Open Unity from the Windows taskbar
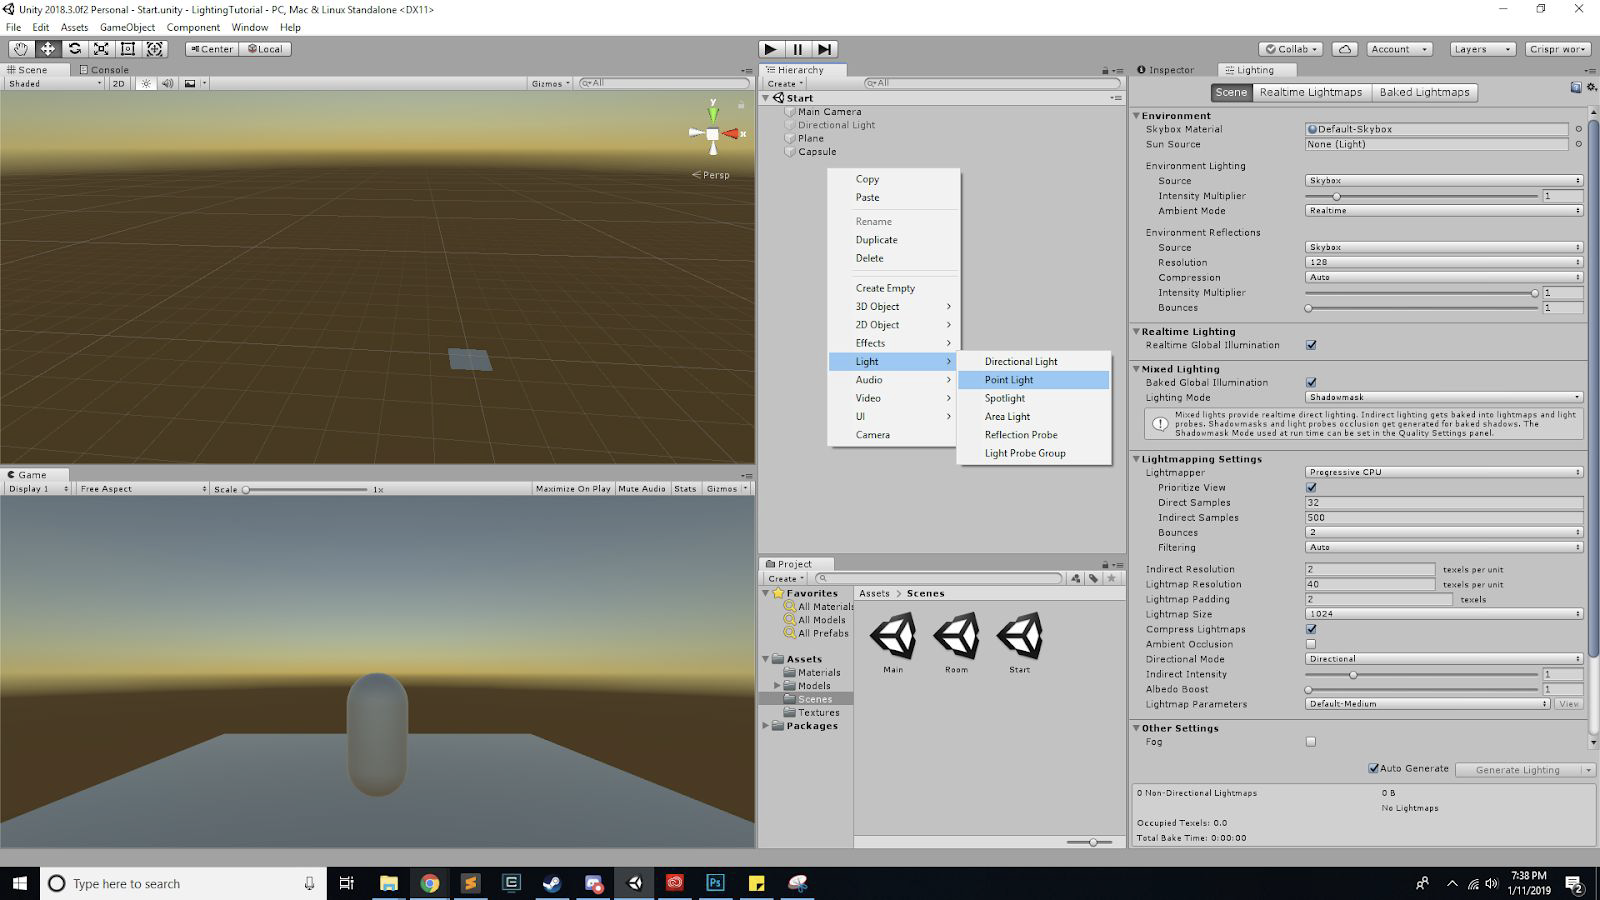 click(634, 883)
